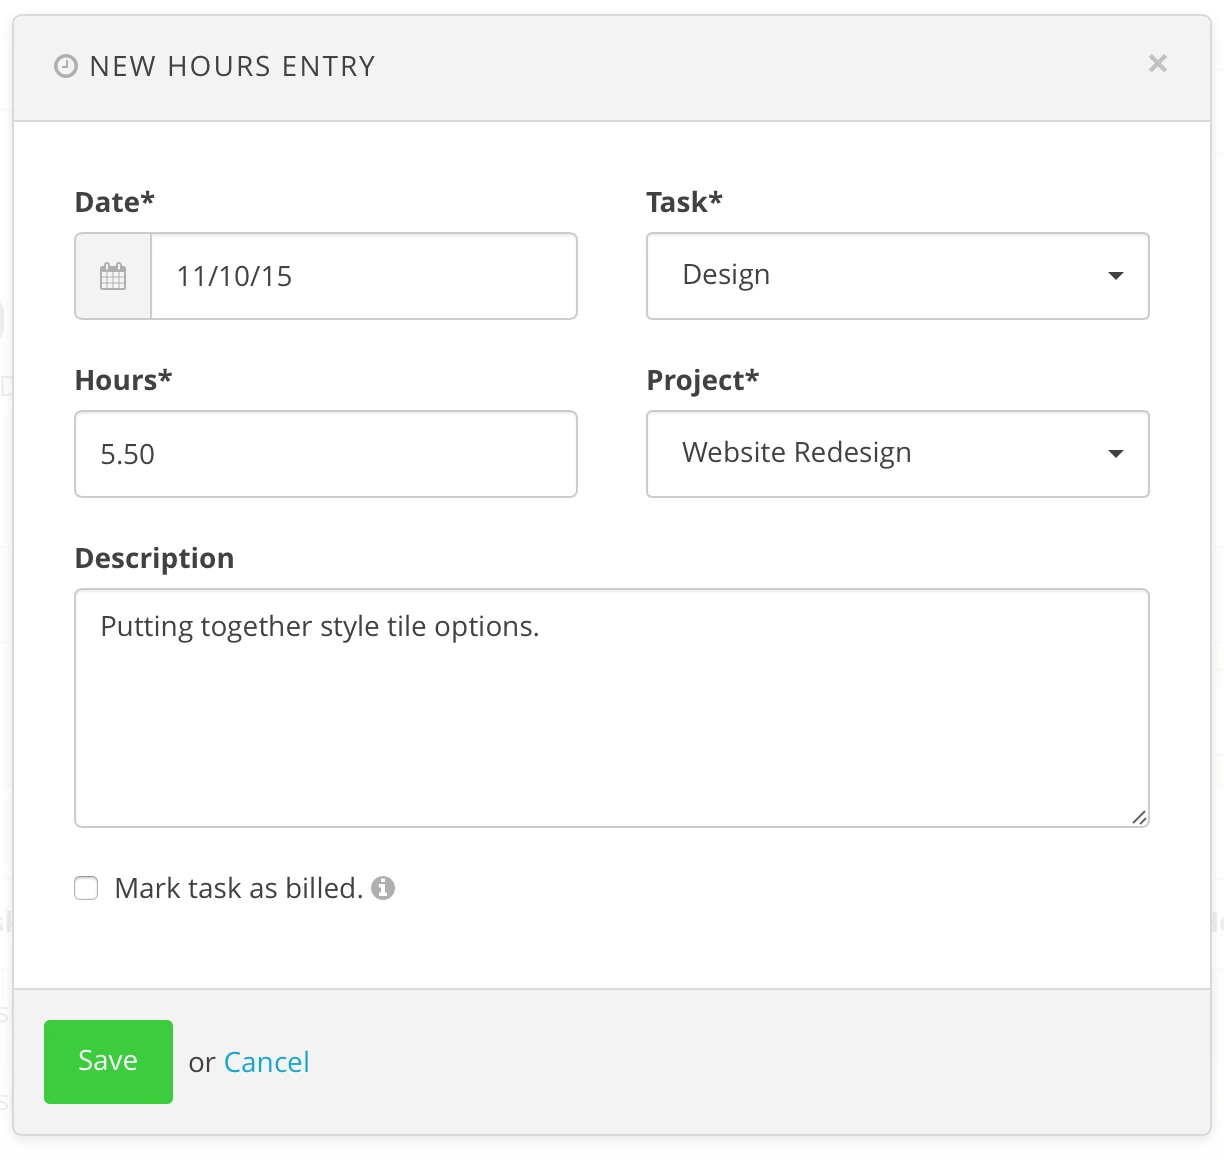The height and width of the screenshot is (1160, 1224).
Task: Open the calendar date picker icon
Action: (113, 277)
